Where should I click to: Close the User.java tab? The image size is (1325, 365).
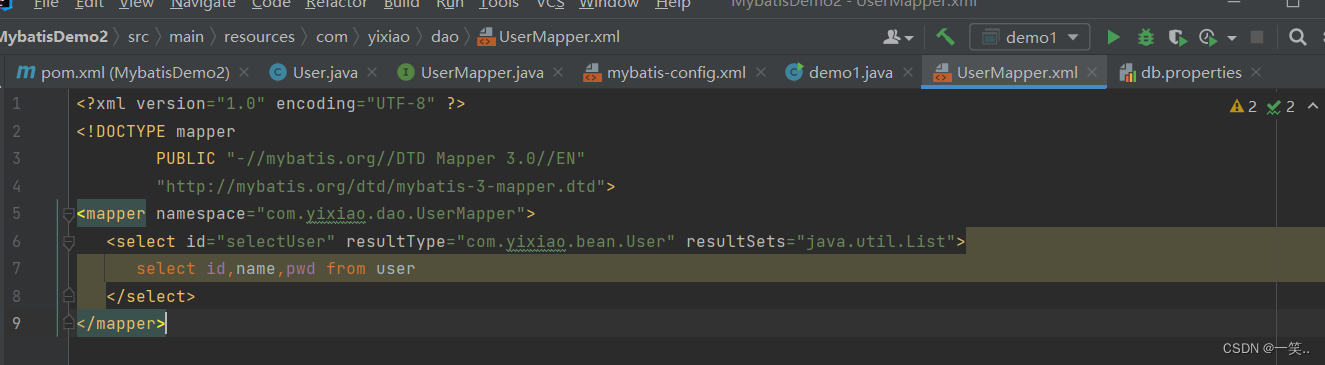[372, 73]
